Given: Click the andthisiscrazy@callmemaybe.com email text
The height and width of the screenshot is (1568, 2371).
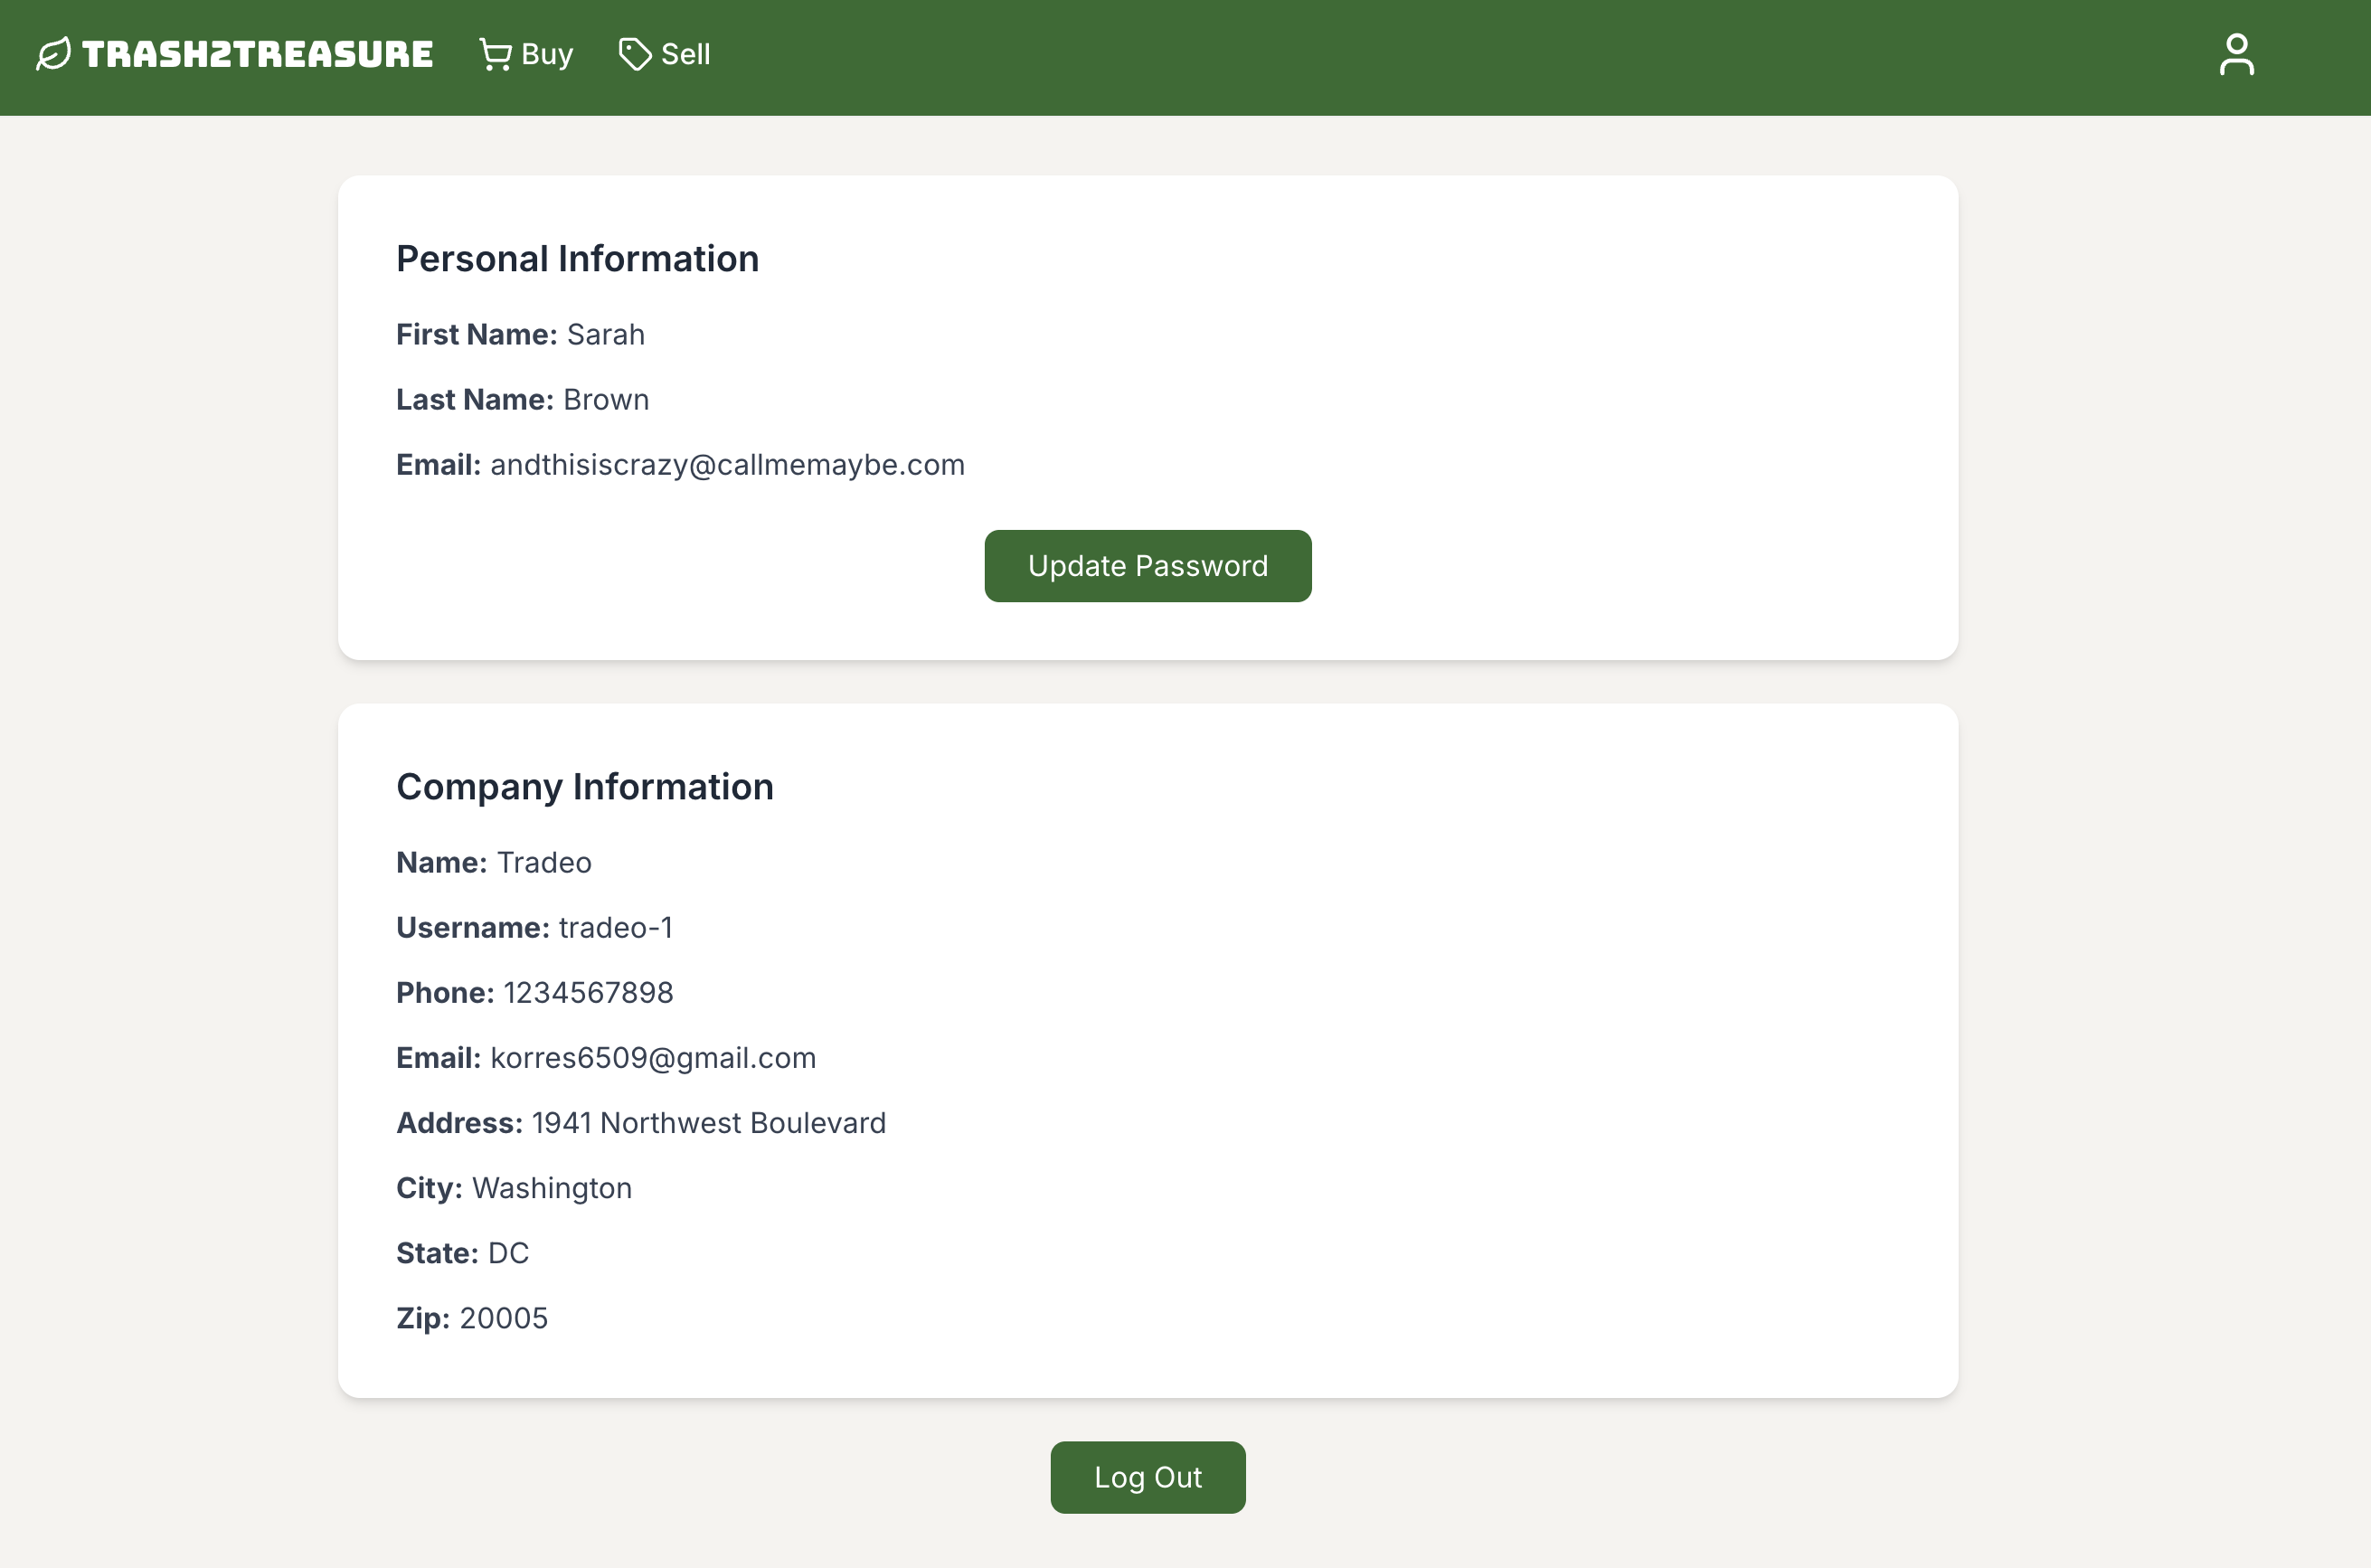Looking at the screenshot, I should (727, 465).
